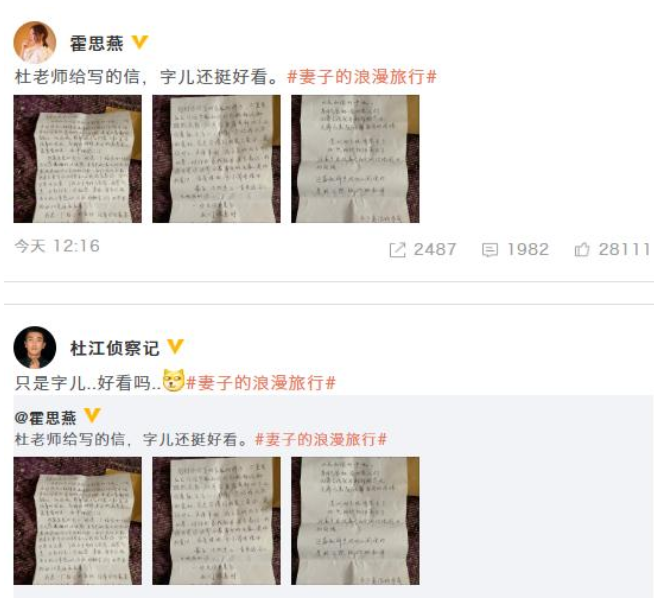This screenshot has height=602, width=654.
Task: Open the username link 杜江侦察记
Action: click(115, 348)
